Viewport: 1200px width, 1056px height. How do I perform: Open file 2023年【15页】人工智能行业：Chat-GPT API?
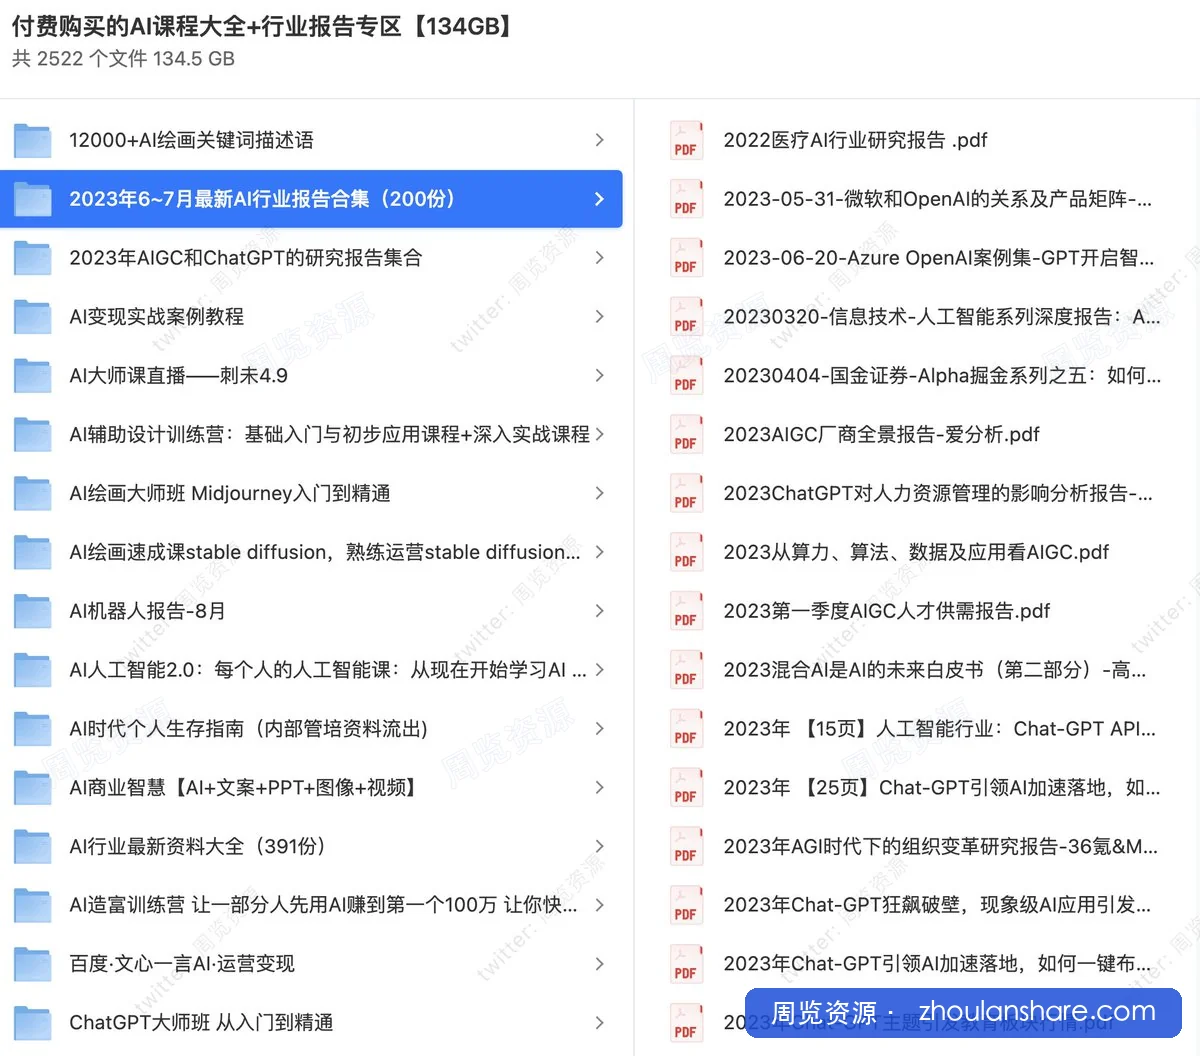[939, 729]
